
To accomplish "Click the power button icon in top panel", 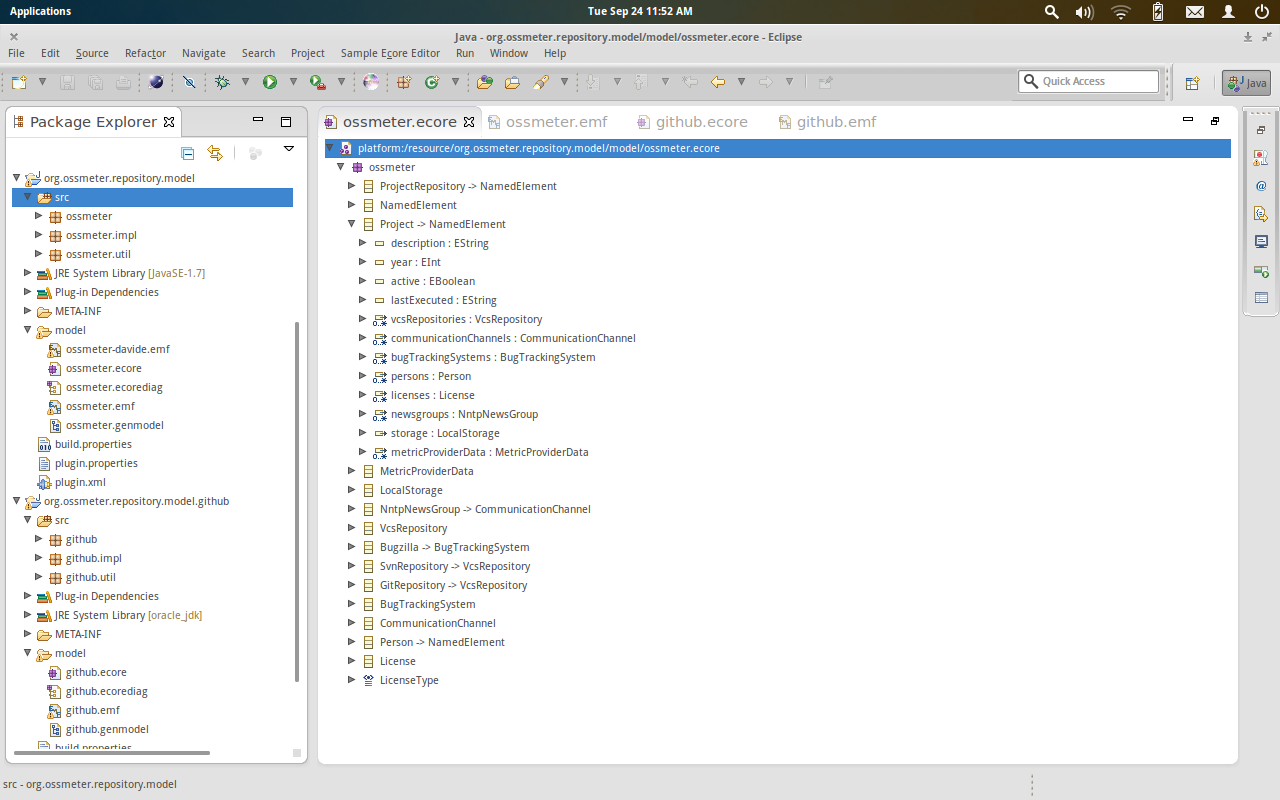I will click(1261, 11).
